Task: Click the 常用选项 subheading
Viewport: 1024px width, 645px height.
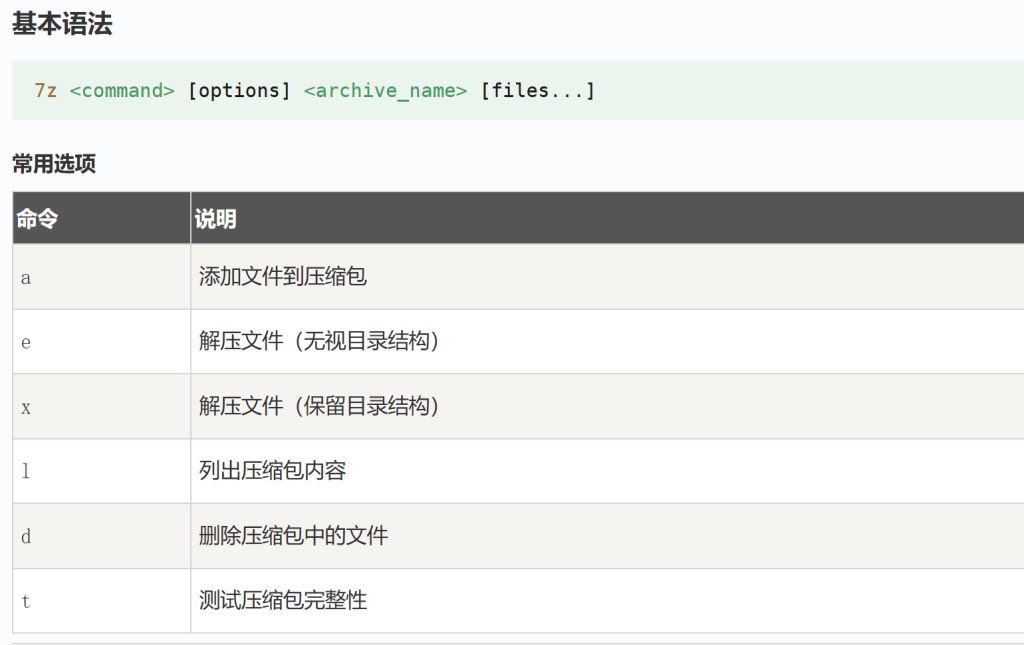Action: tap(54, 163)
